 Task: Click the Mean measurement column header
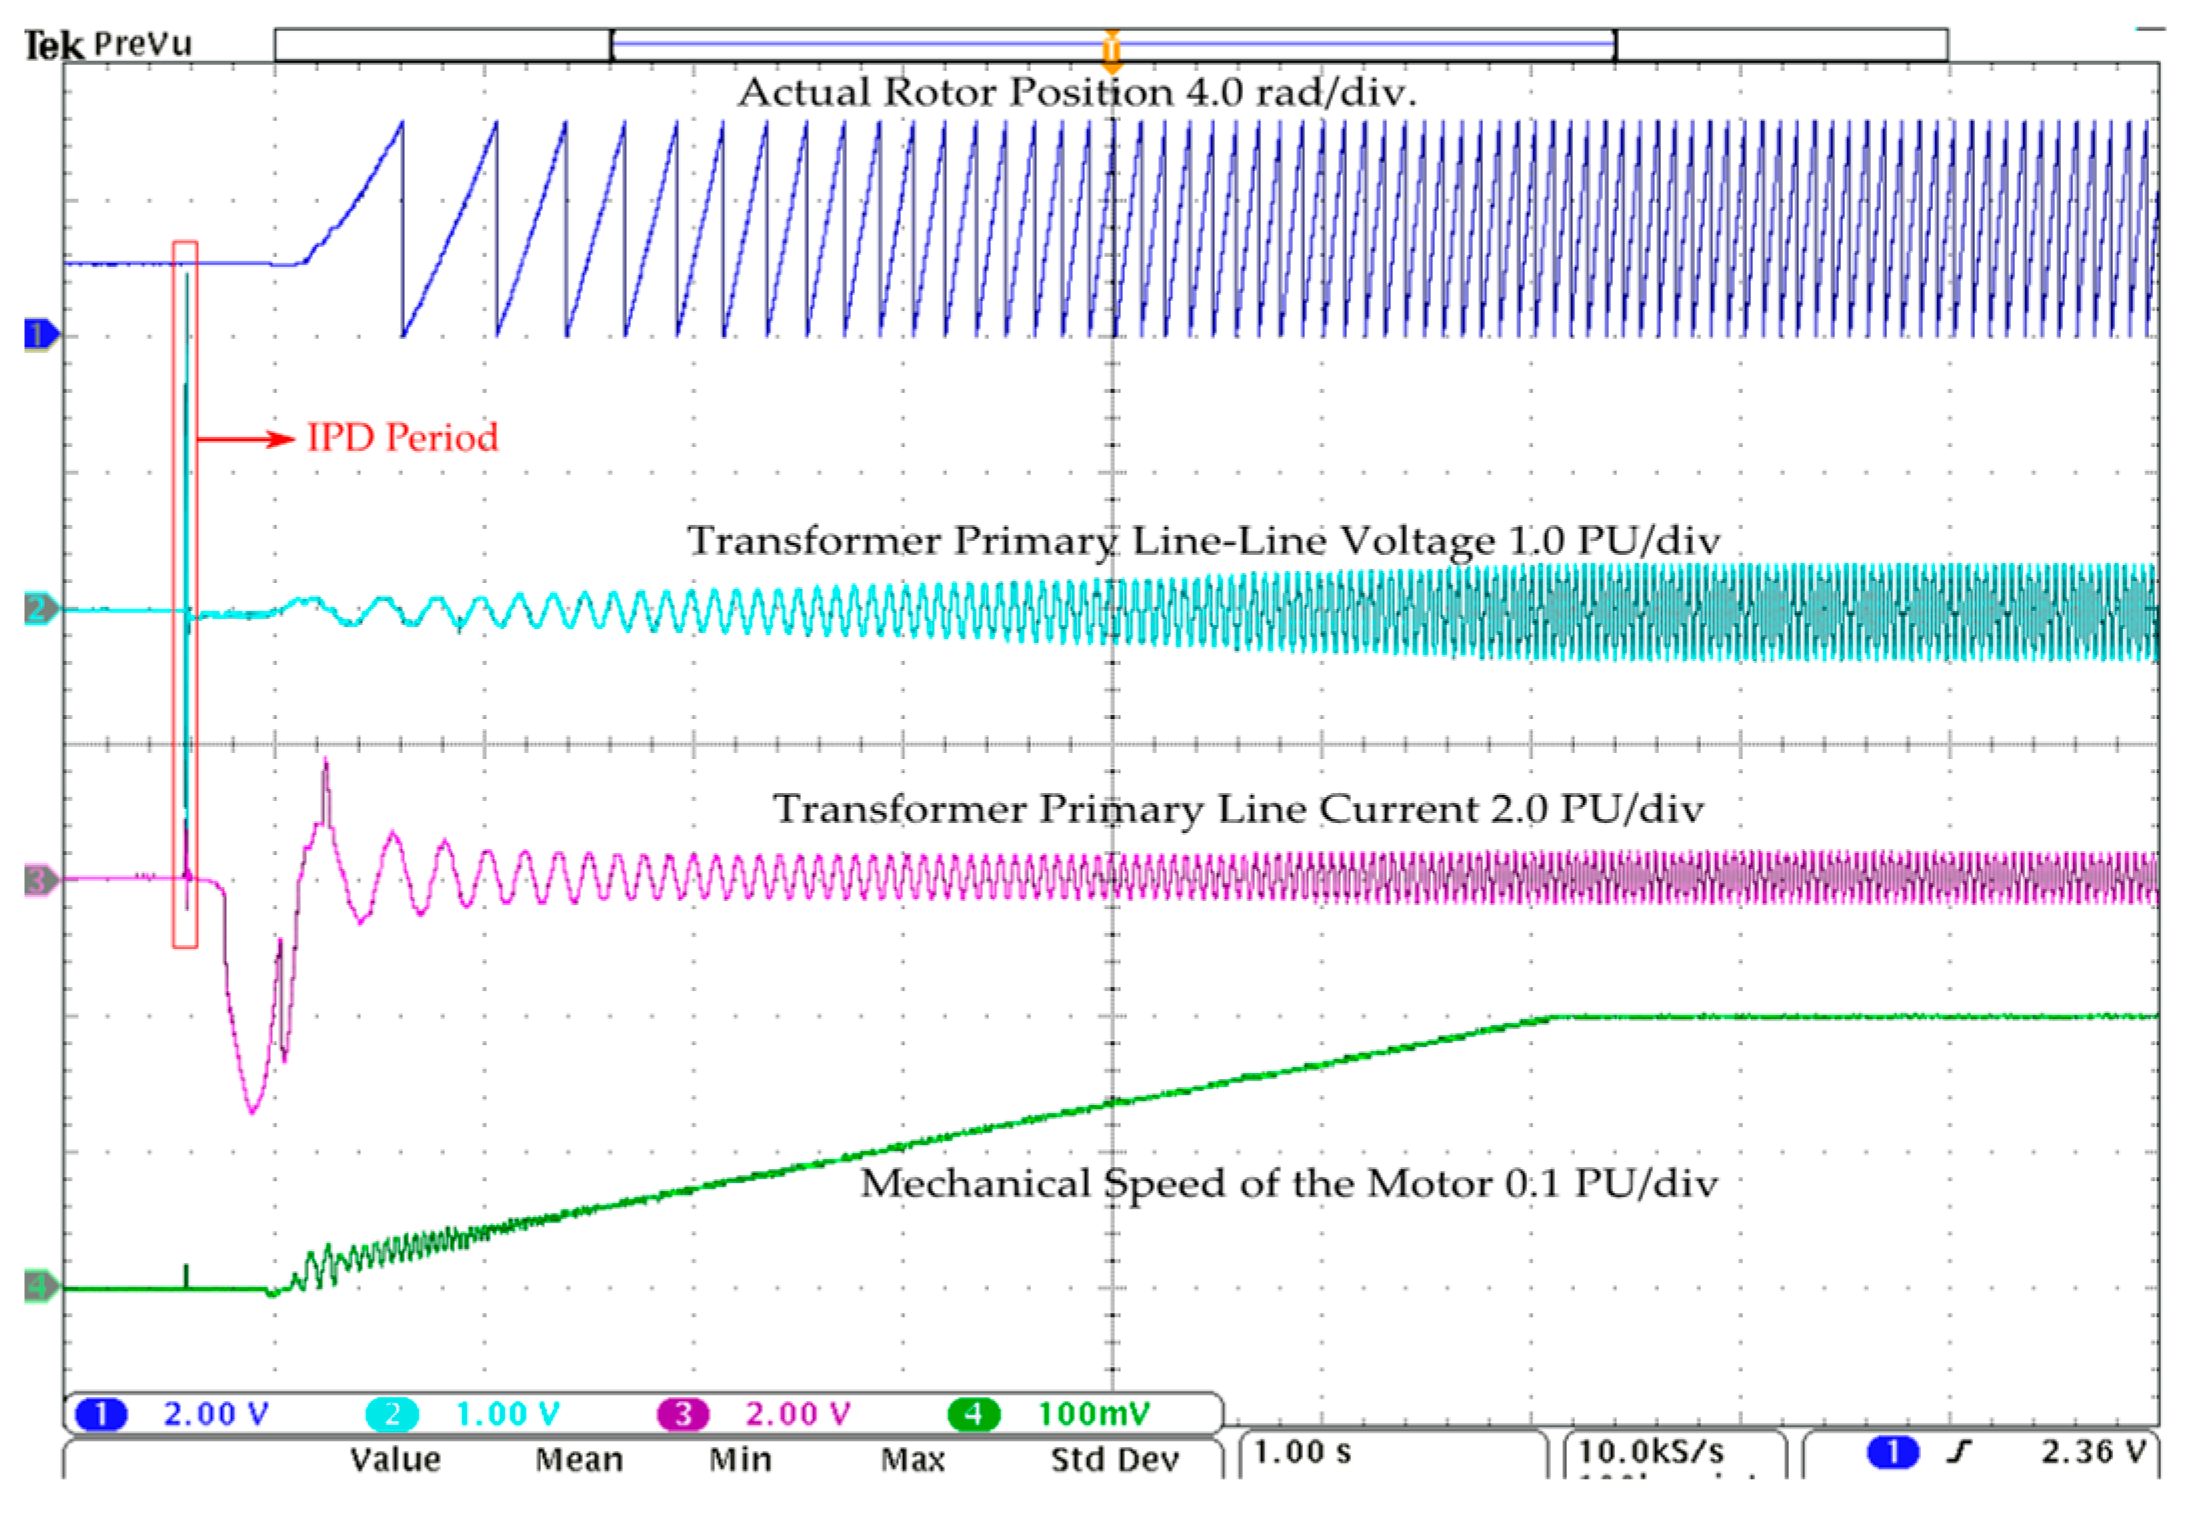pyautogui.click(x=579, y=1460)
